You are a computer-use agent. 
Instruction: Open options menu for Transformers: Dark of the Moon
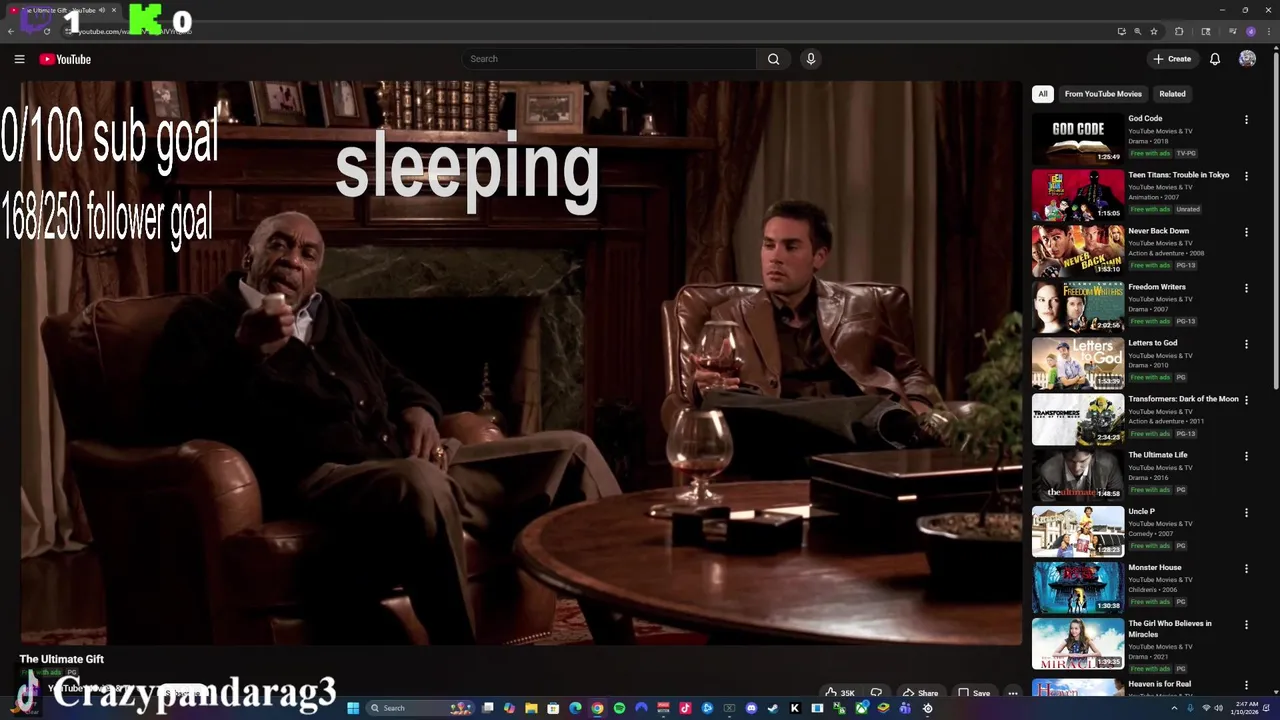1246,400
